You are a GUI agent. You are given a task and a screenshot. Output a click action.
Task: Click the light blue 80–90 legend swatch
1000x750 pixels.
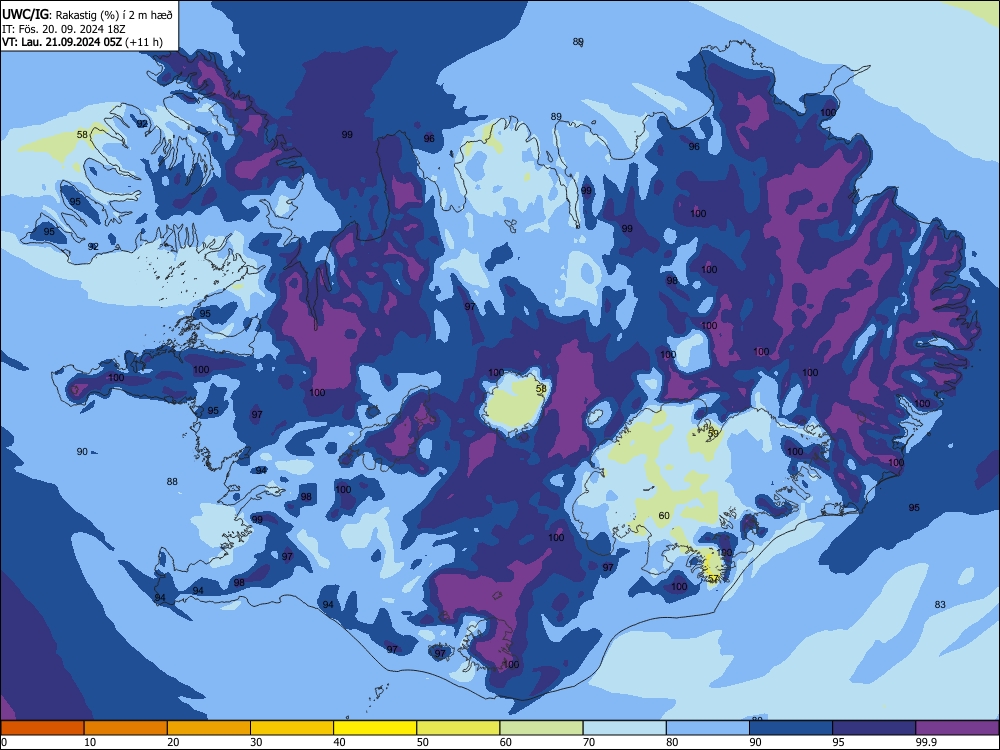[x=708, y=728]
